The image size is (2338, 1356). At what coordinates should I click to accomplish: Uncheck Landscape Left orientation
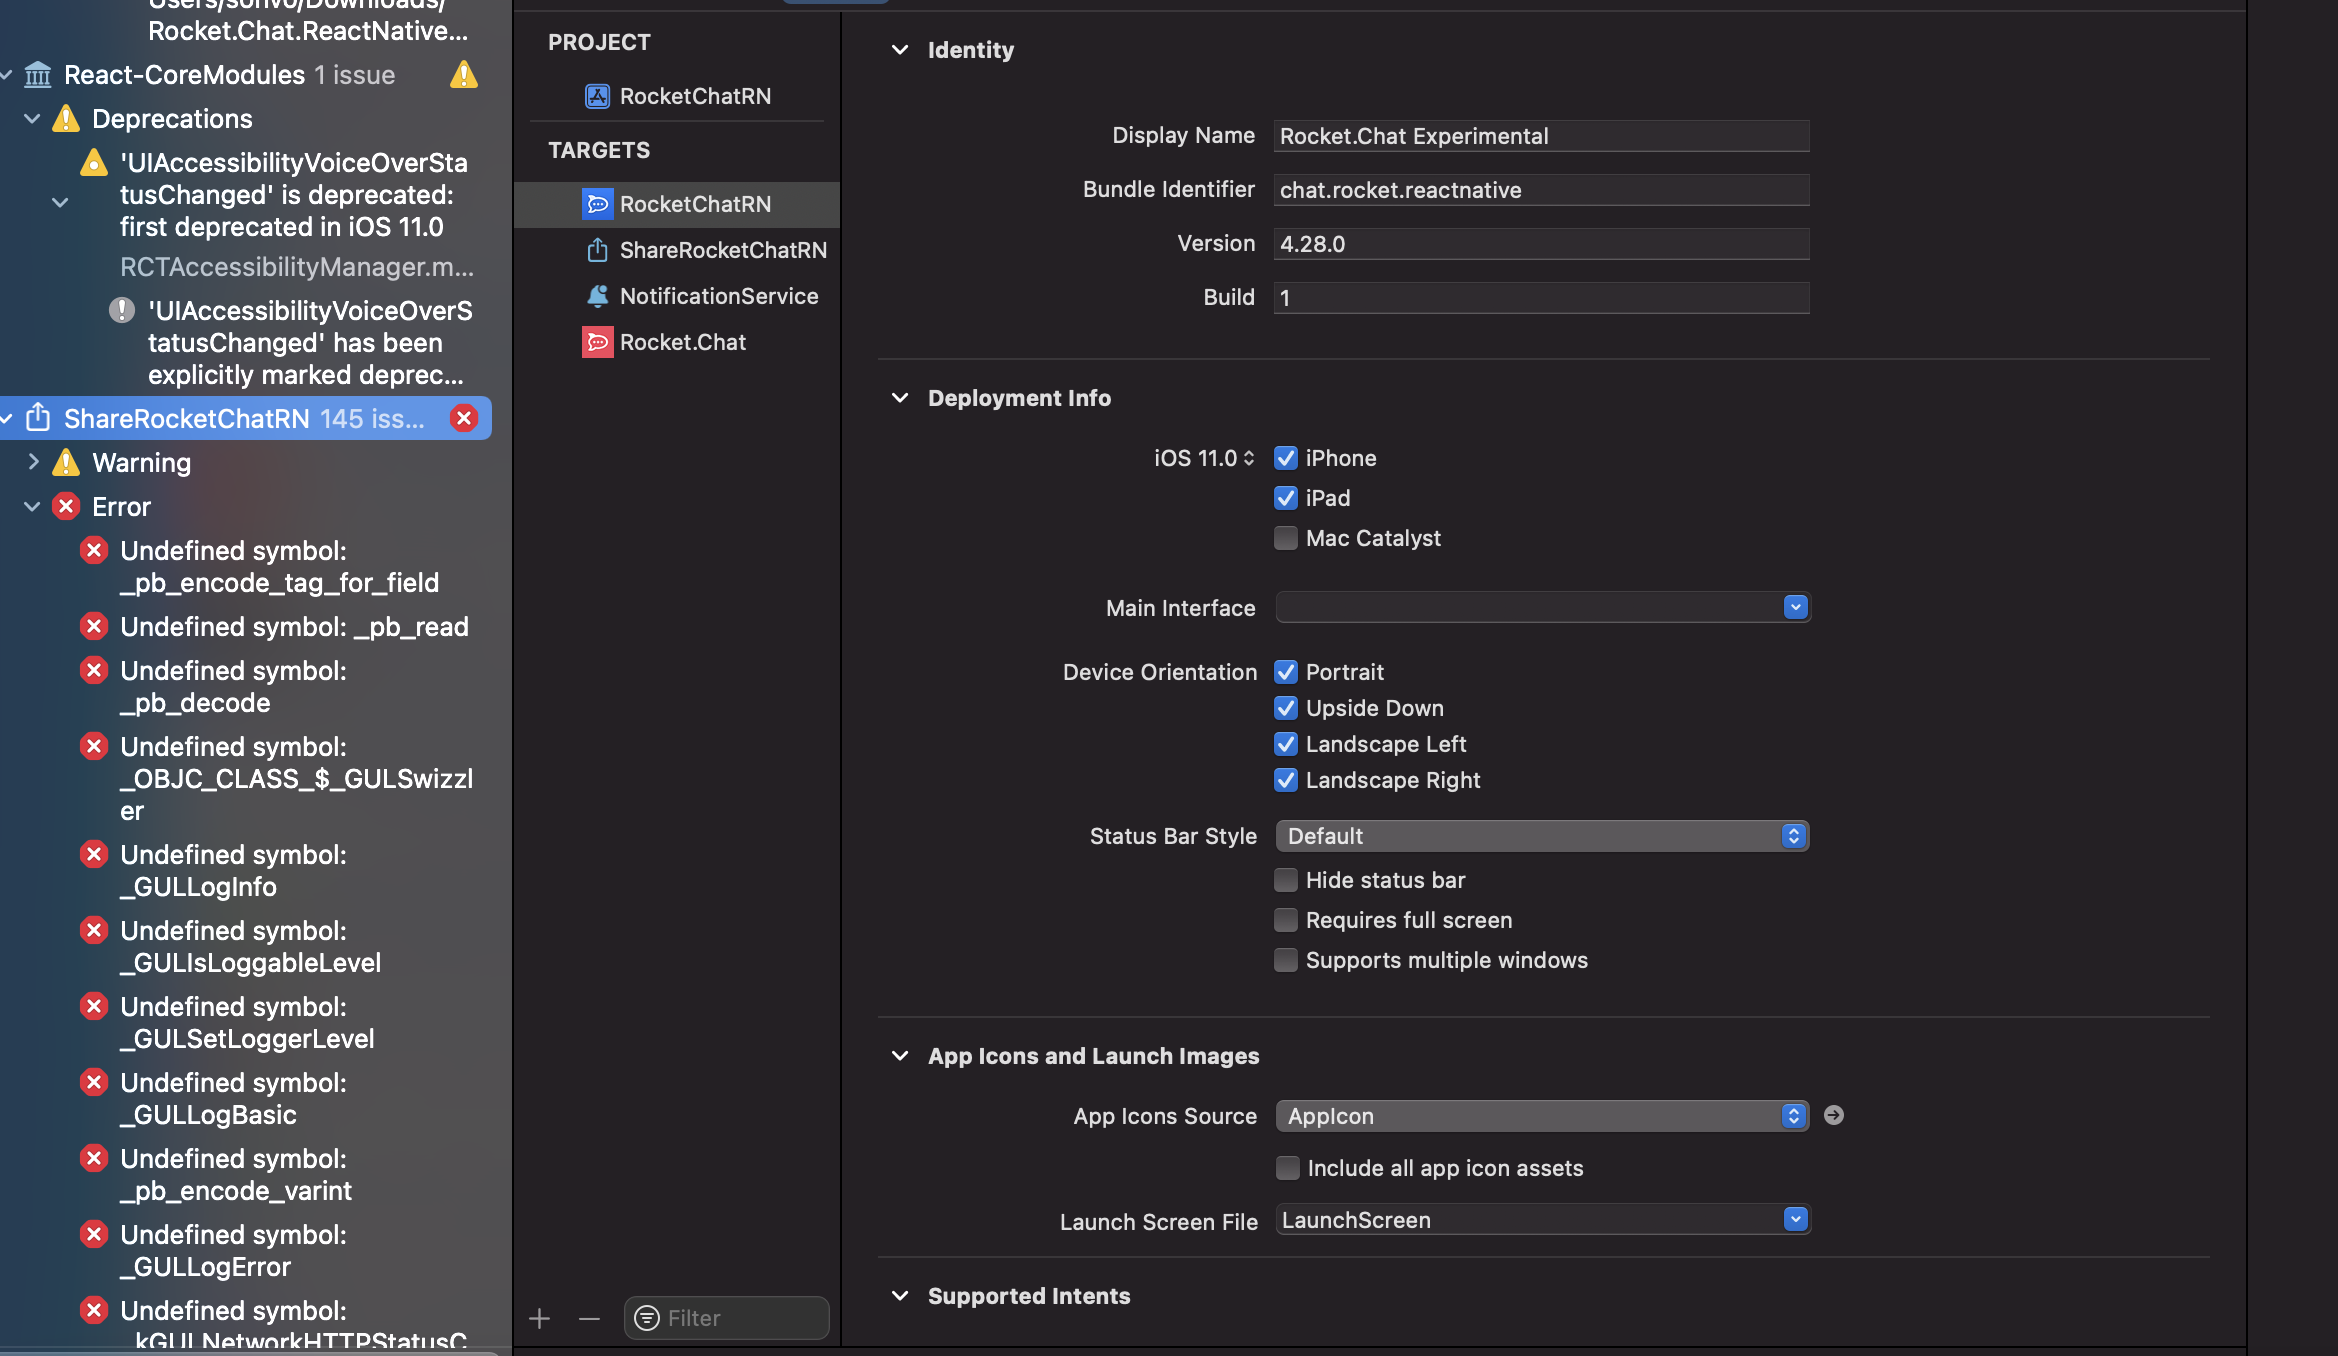[x=1287, y=744]
